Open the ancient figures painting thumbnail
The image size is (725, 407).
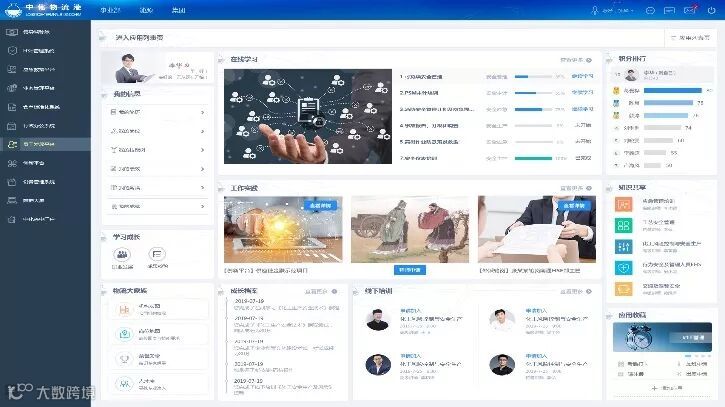click(410, 229)
